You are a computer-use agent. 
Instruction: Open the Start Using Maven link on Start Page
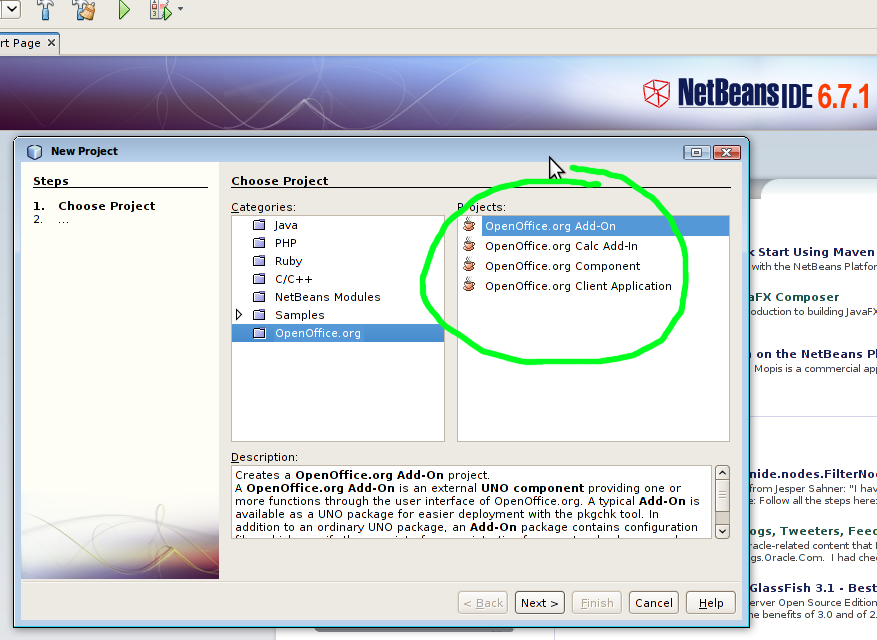813,252
